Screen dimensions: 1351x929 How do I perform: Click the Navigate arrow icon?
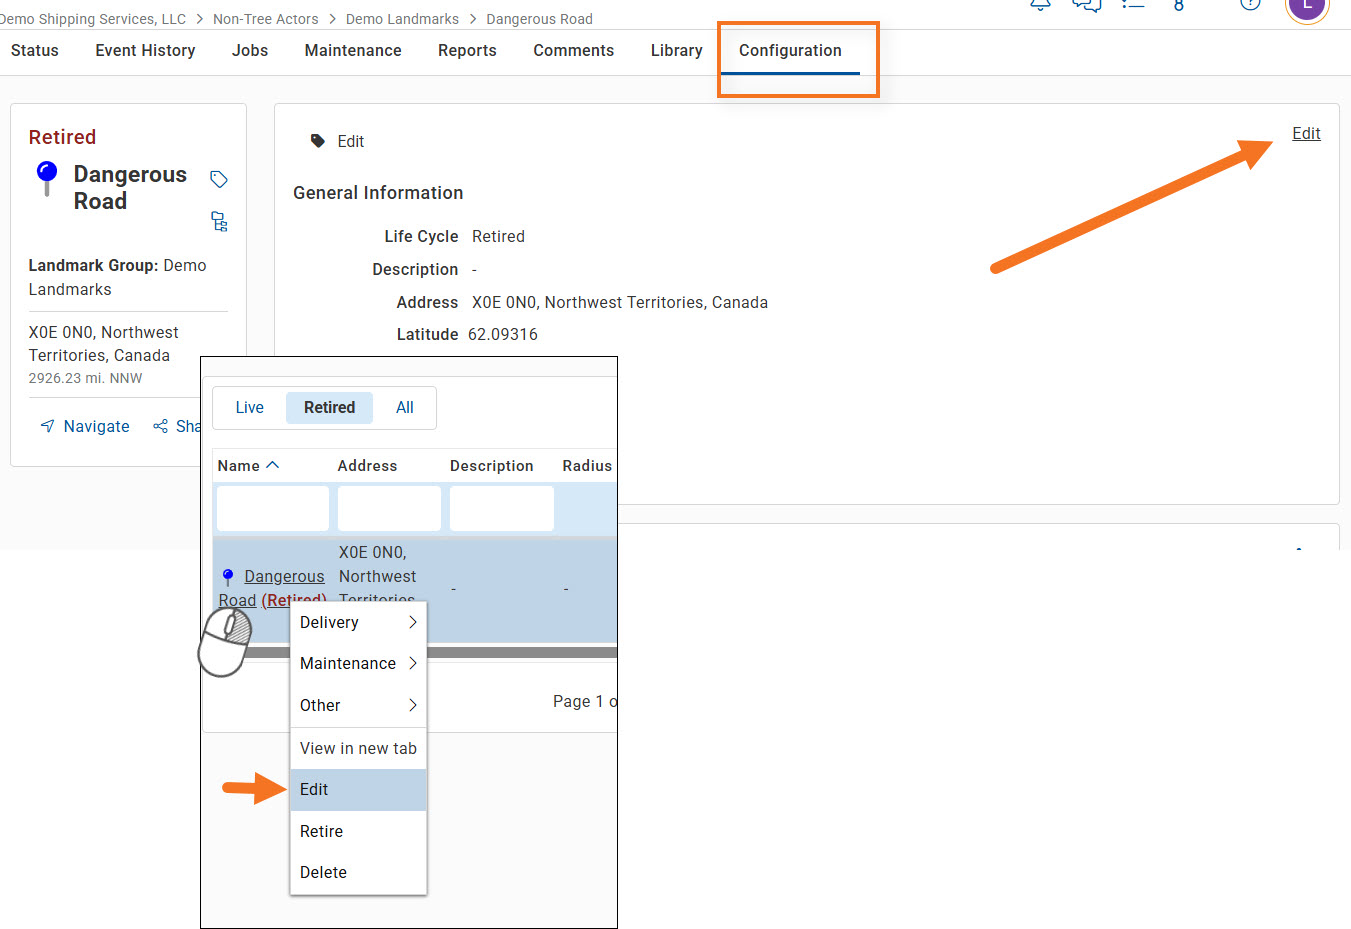[x=47, y=426]
